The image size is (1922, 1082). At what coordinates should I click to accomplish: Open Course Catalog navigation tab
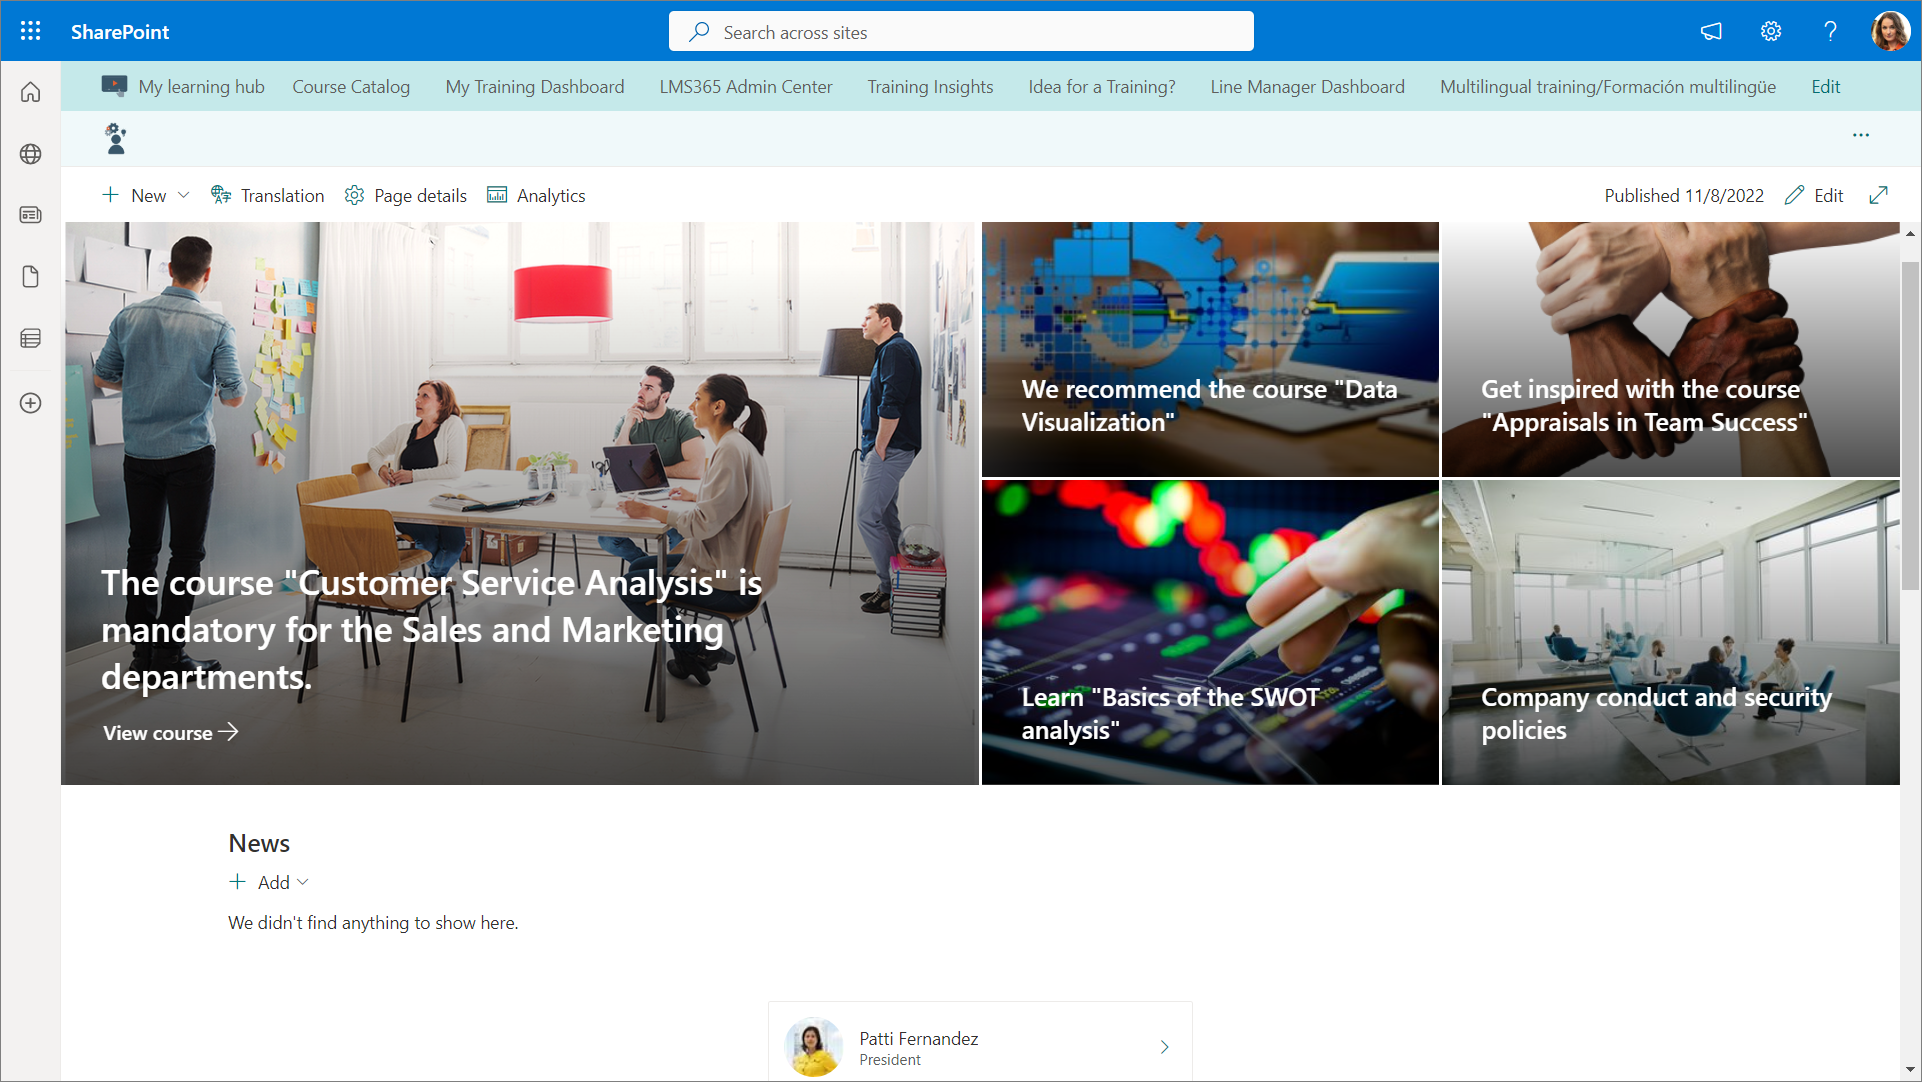click(351, 87)
